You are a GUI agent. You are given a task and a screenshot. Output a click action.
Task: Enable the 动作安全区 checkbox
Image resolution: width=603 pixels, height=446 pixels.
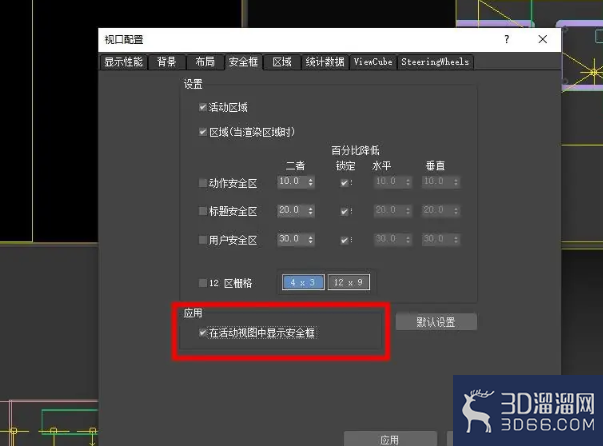click(x=203, y=183)
